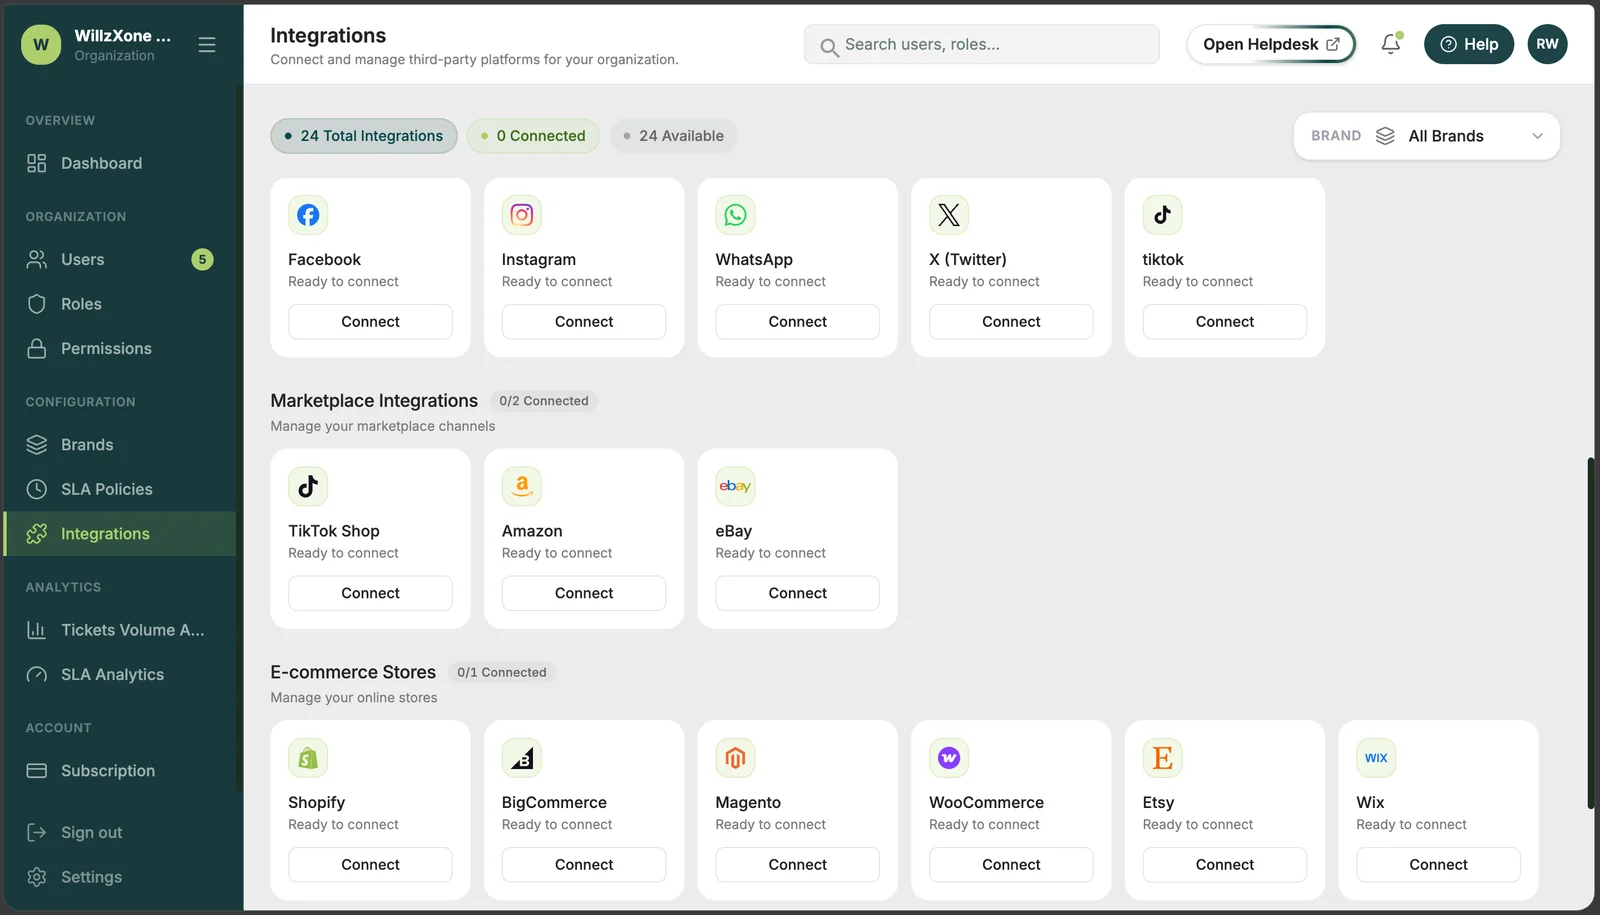Go to Users in the sidebar
The width and height of the screenshot is (1600, 915).
(x=120, y=260)
